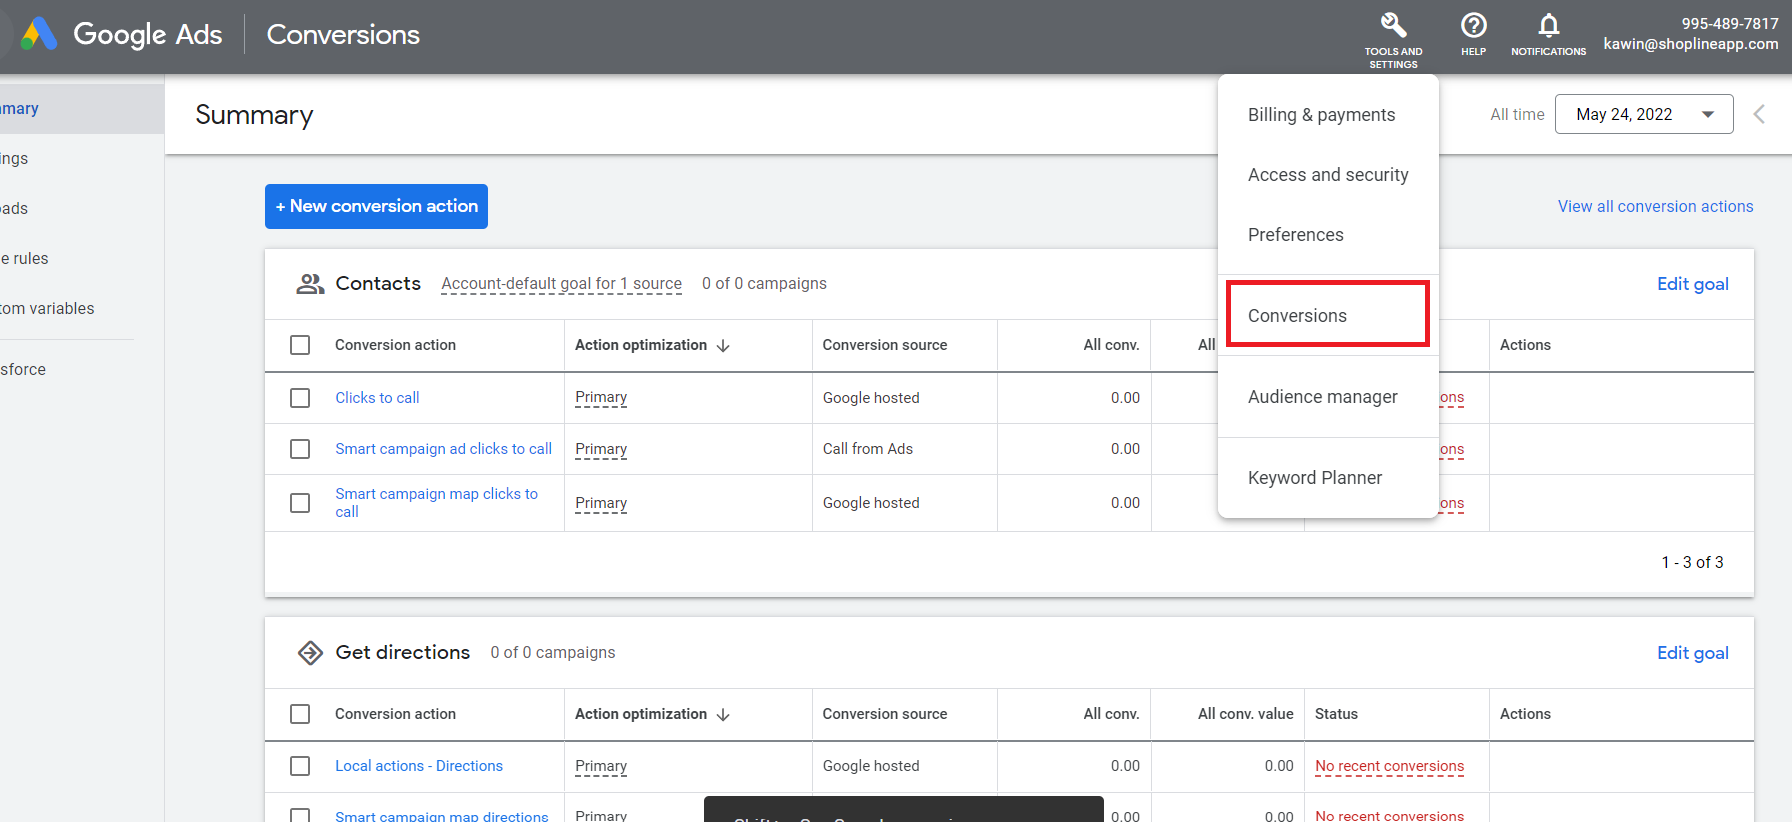
Task: Check the Smart campaign ad clicks to call checkbox
Action: point(300,449)
